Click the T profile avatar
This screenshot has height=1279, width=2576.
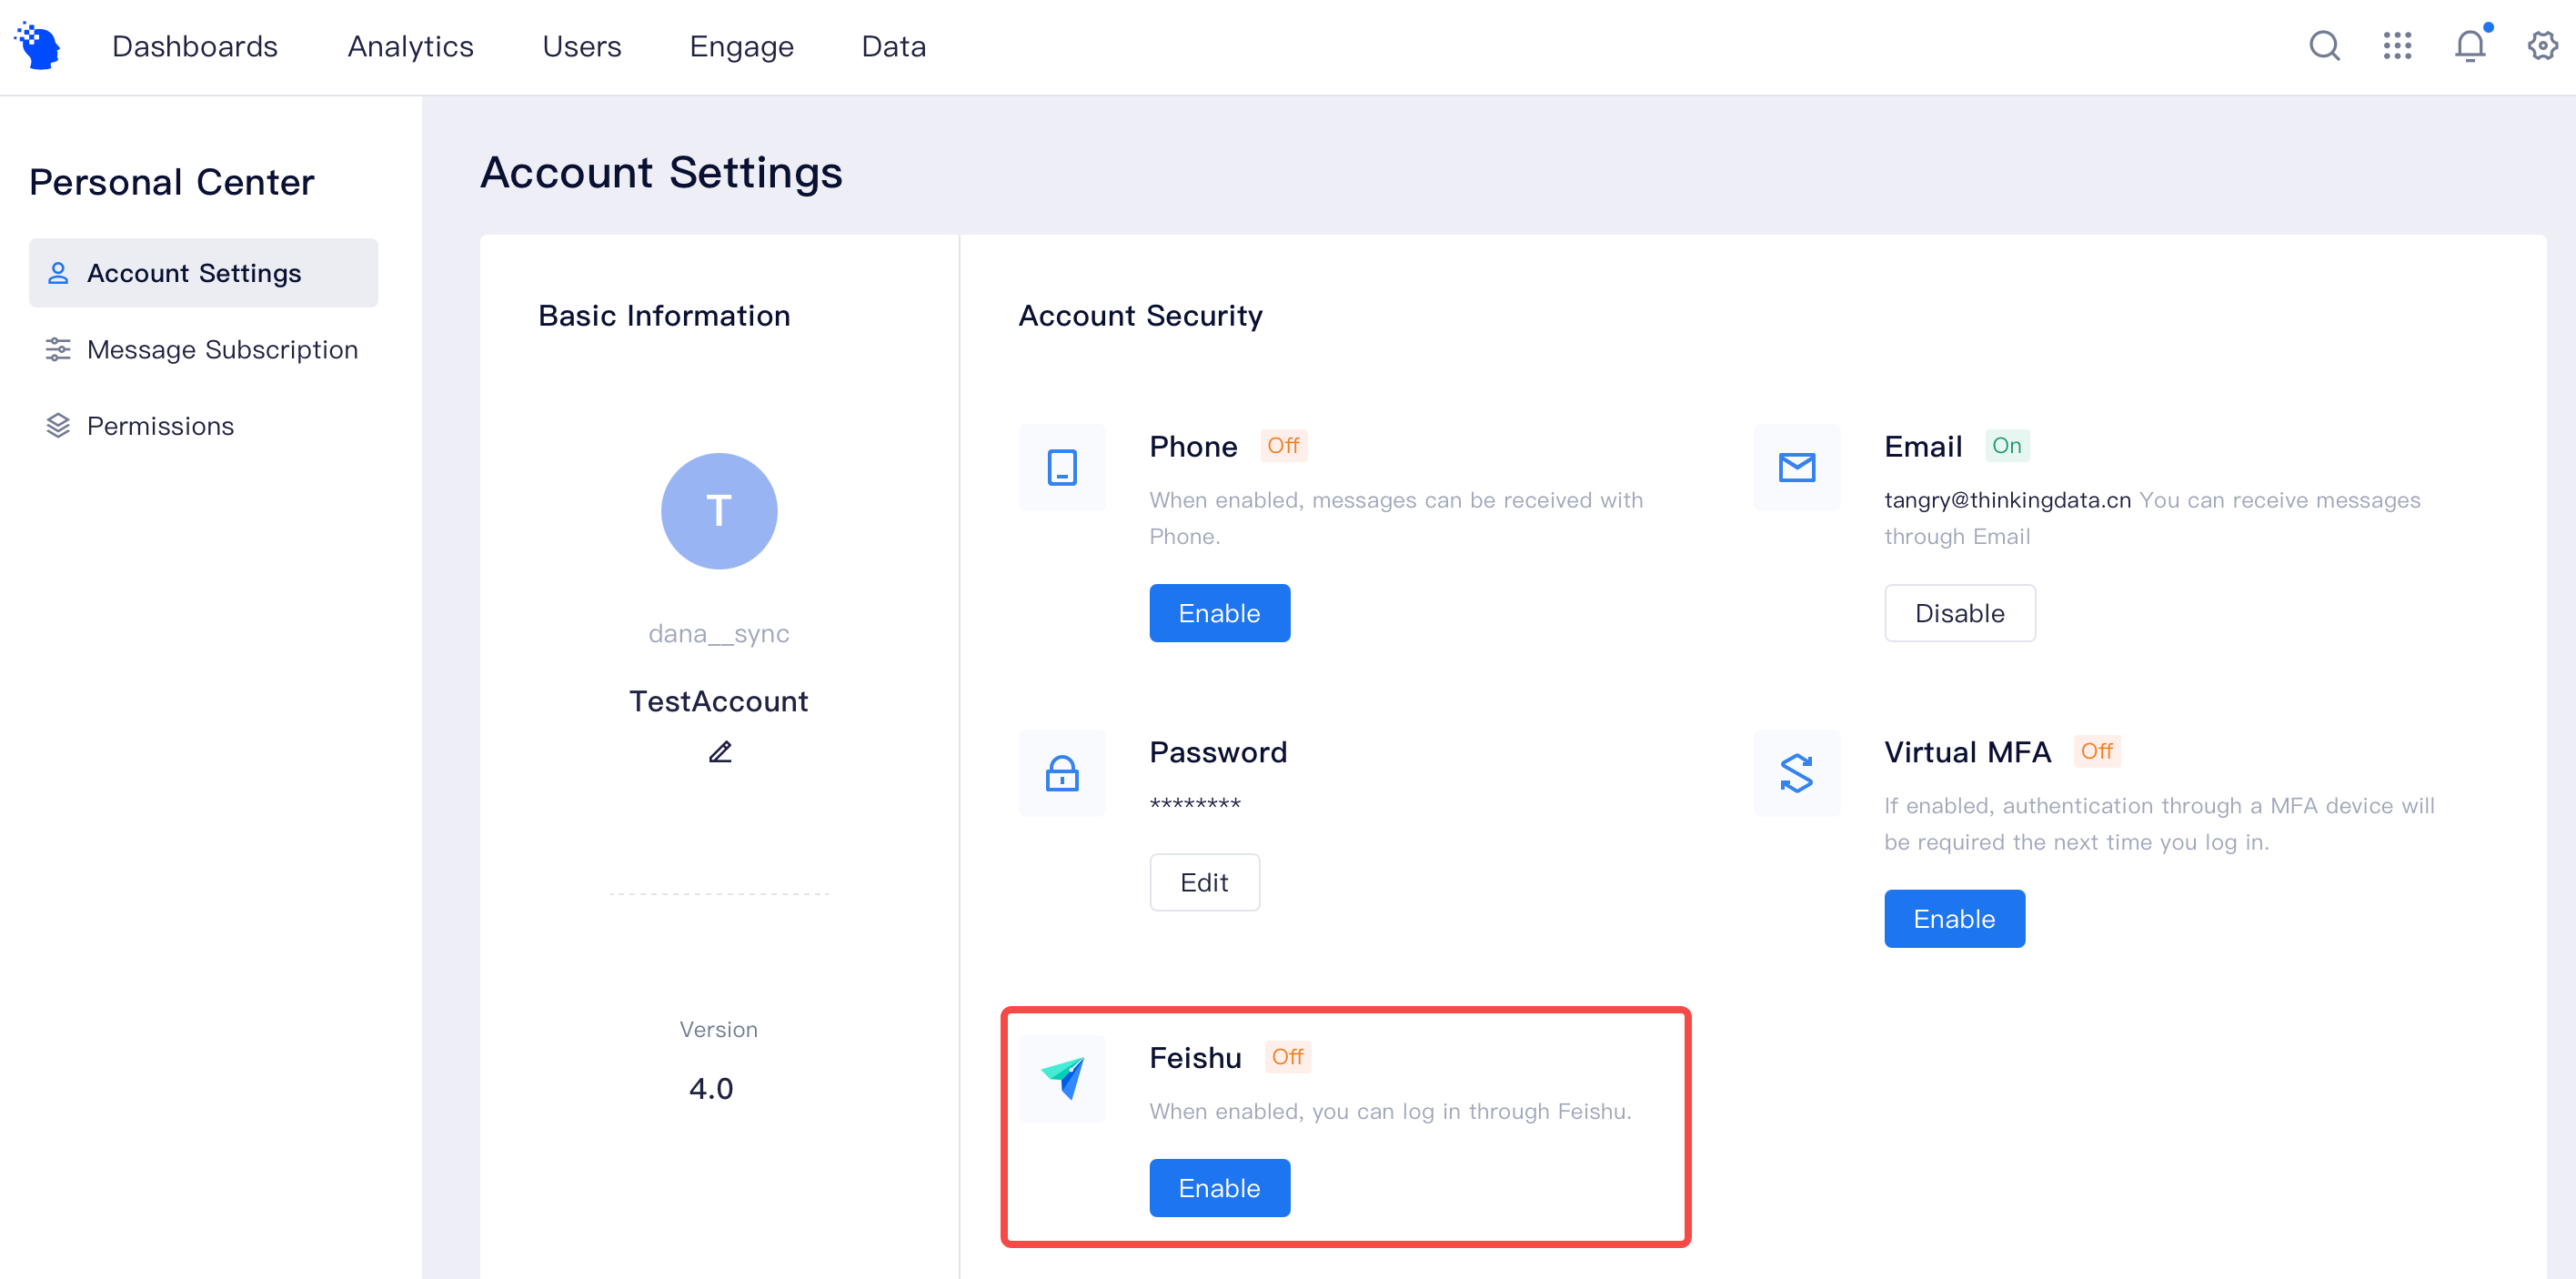coord(719,511)
